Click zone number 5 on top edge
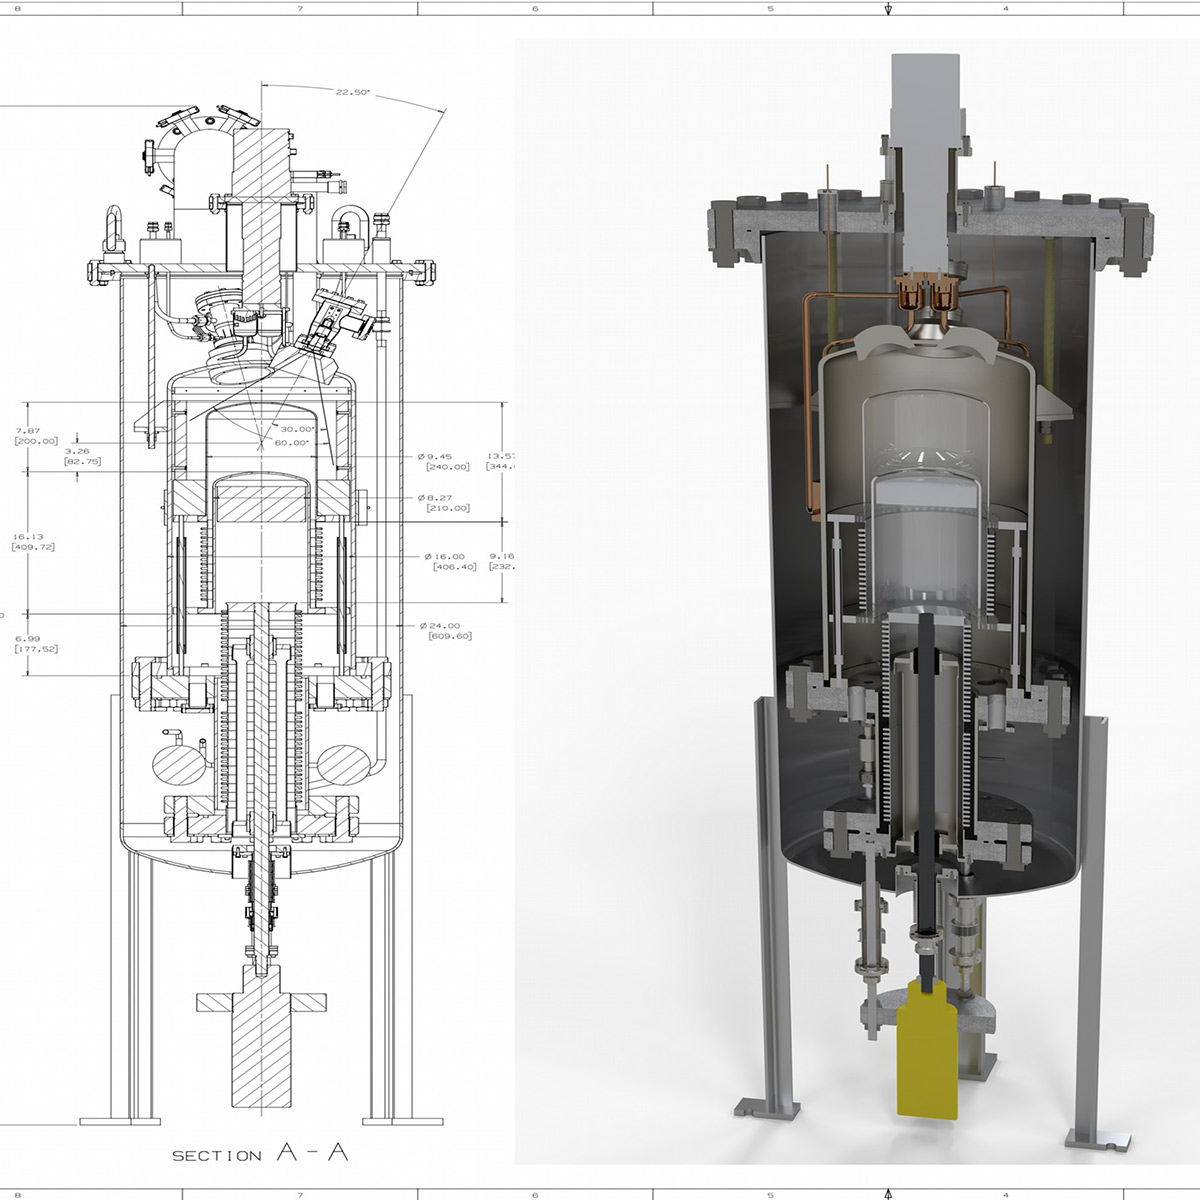The image size is (1200, 1200). tap(769, 7)
